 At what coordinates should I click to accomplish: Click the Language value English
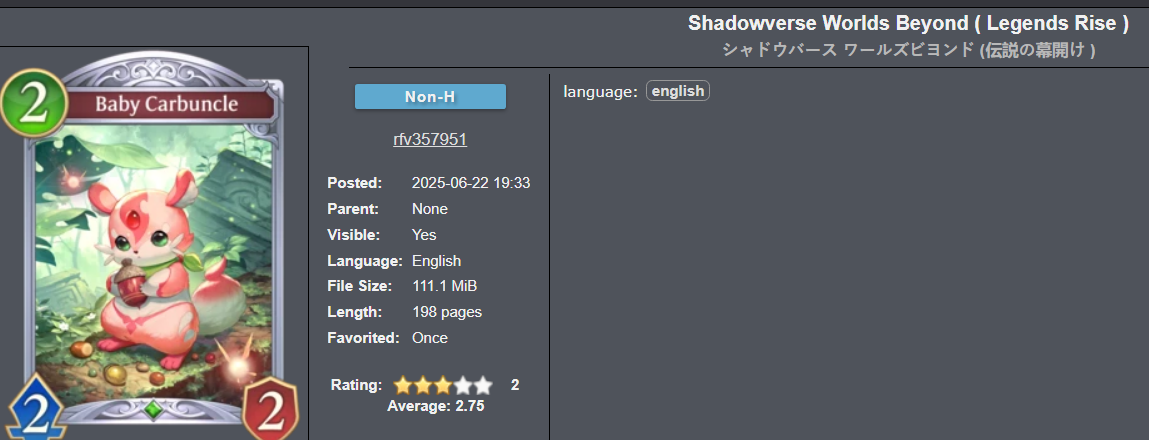(x=437, y=260)
